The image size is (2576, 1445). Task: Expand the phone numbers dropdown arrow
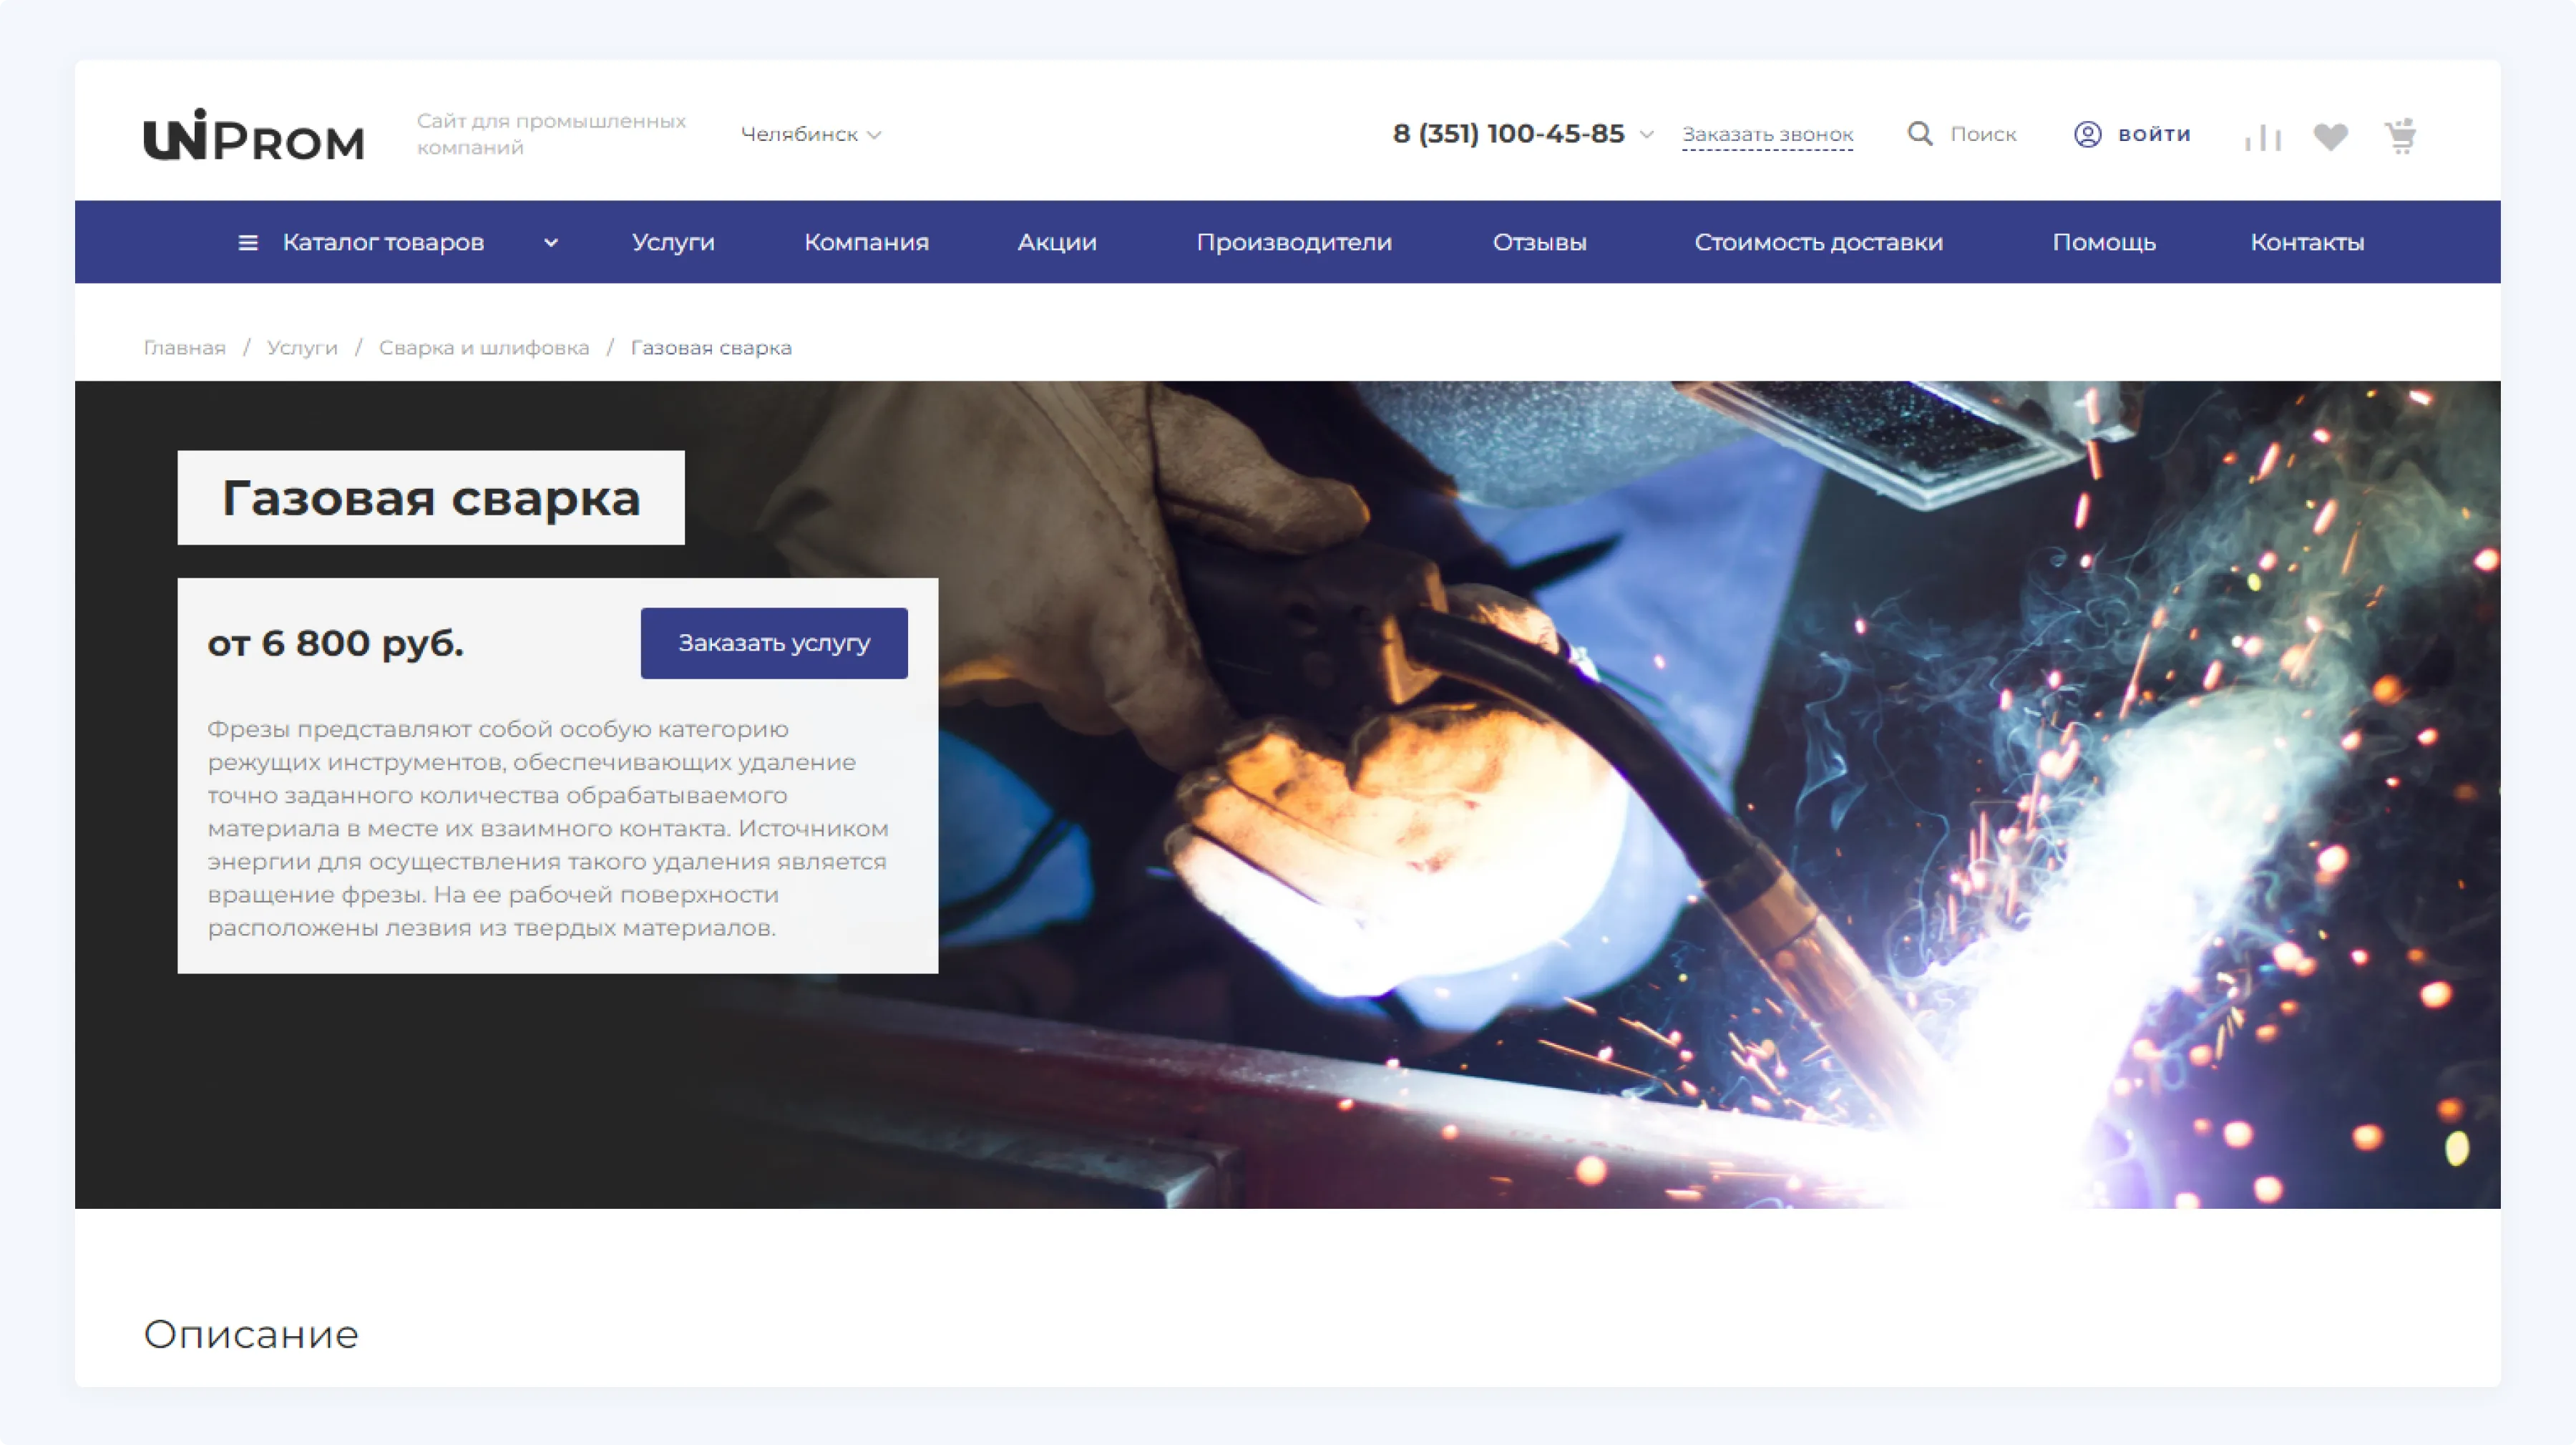pos(1647,134)
